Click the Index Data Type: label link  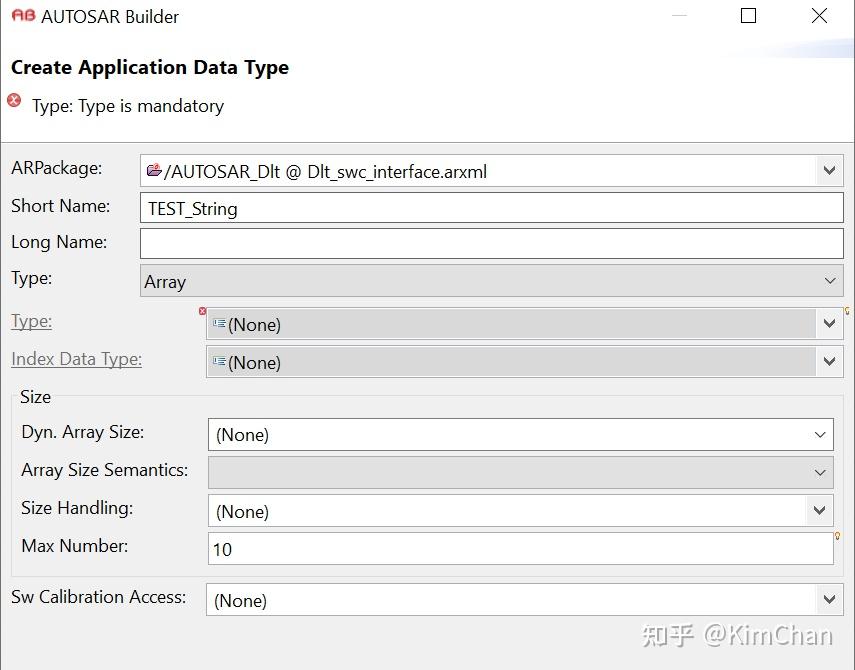75,359
